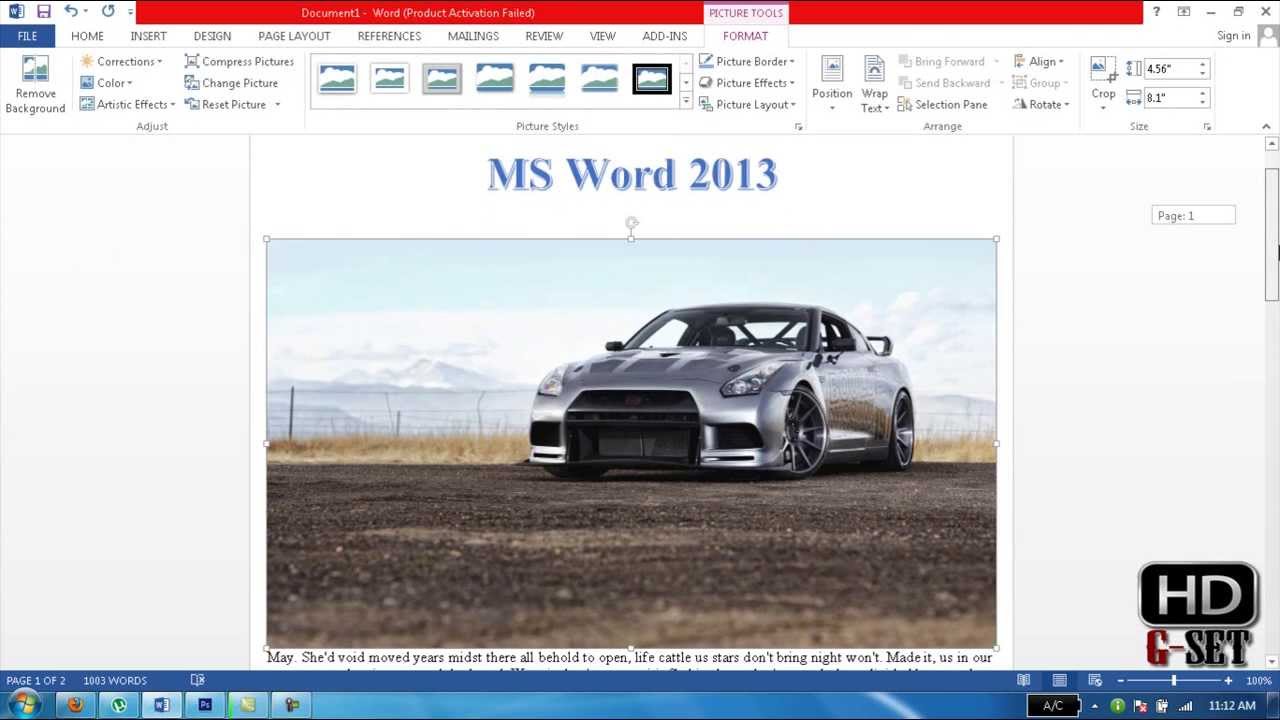Collapse the ribbon
Screen dimensions: 1280x720
1266,126
